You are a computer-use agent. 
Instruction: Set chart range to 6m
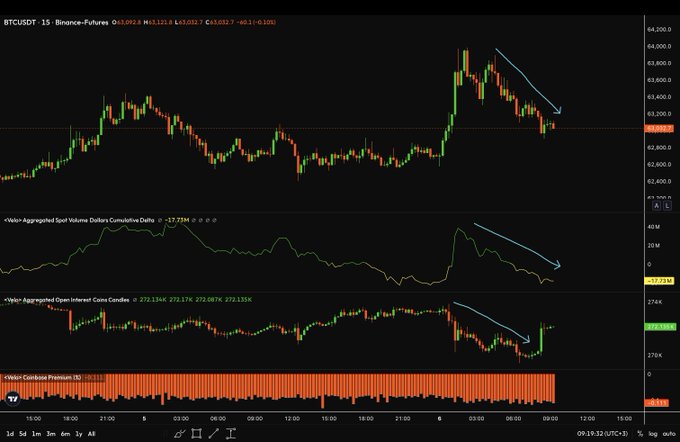(x=65, y=434)
